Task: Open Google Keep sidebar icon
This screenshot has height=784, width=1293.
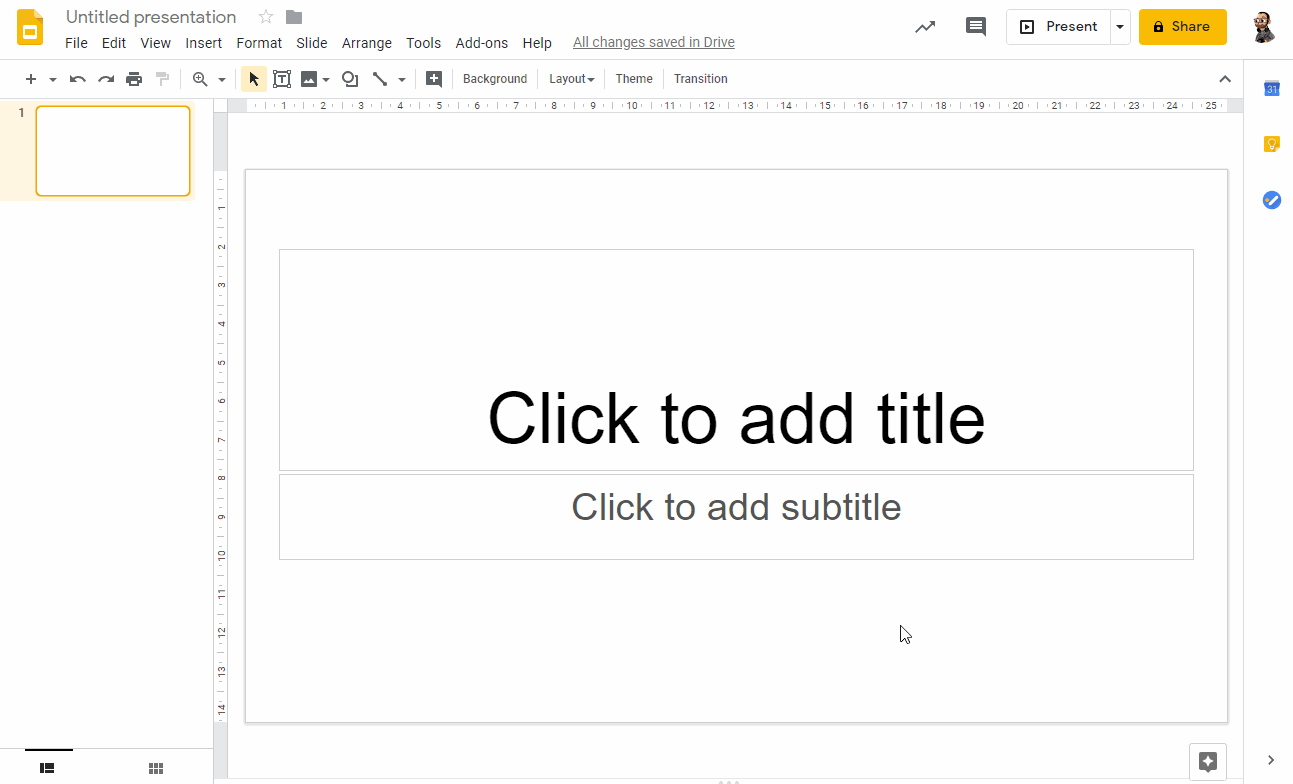Action: 1271,144
